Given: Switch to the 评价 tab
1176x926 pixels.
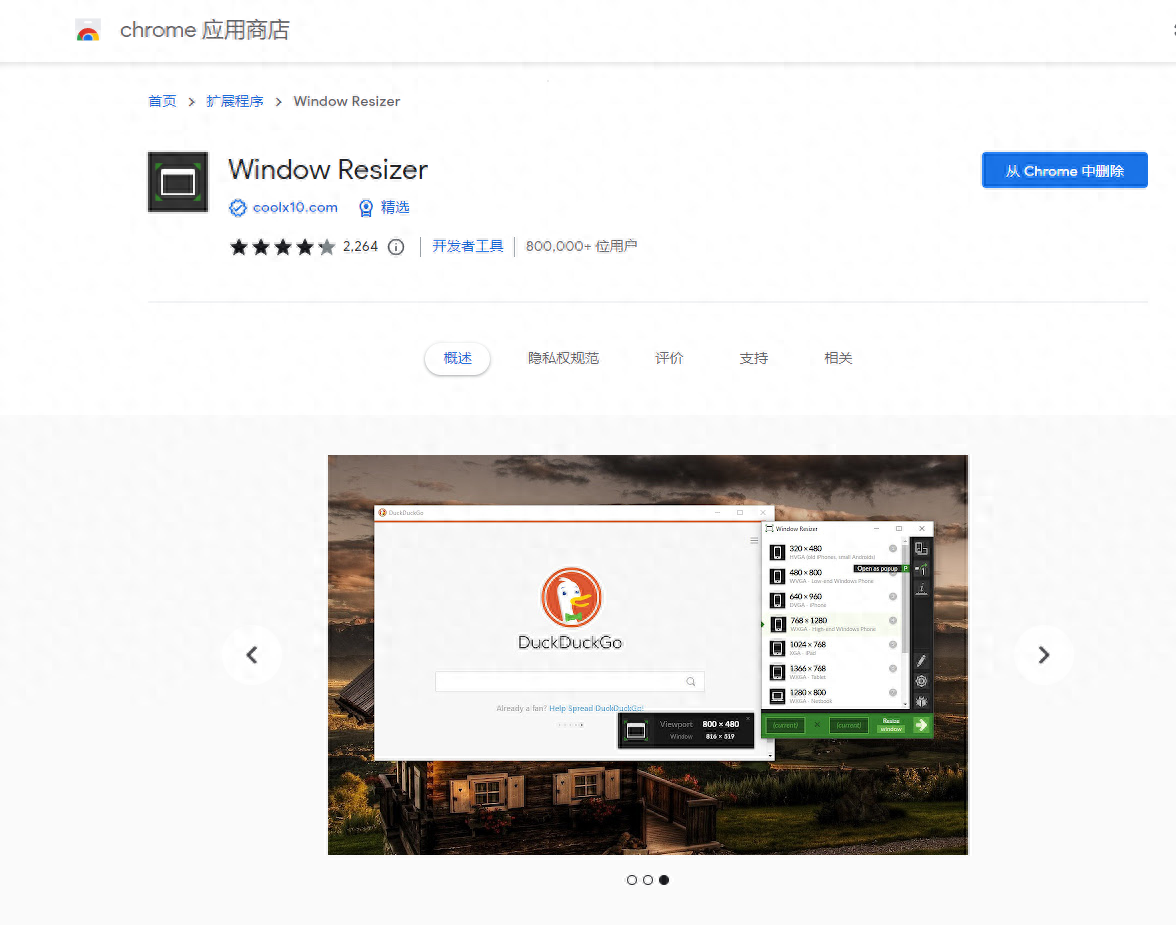Looking at the screenshot, I should [669, 358].
